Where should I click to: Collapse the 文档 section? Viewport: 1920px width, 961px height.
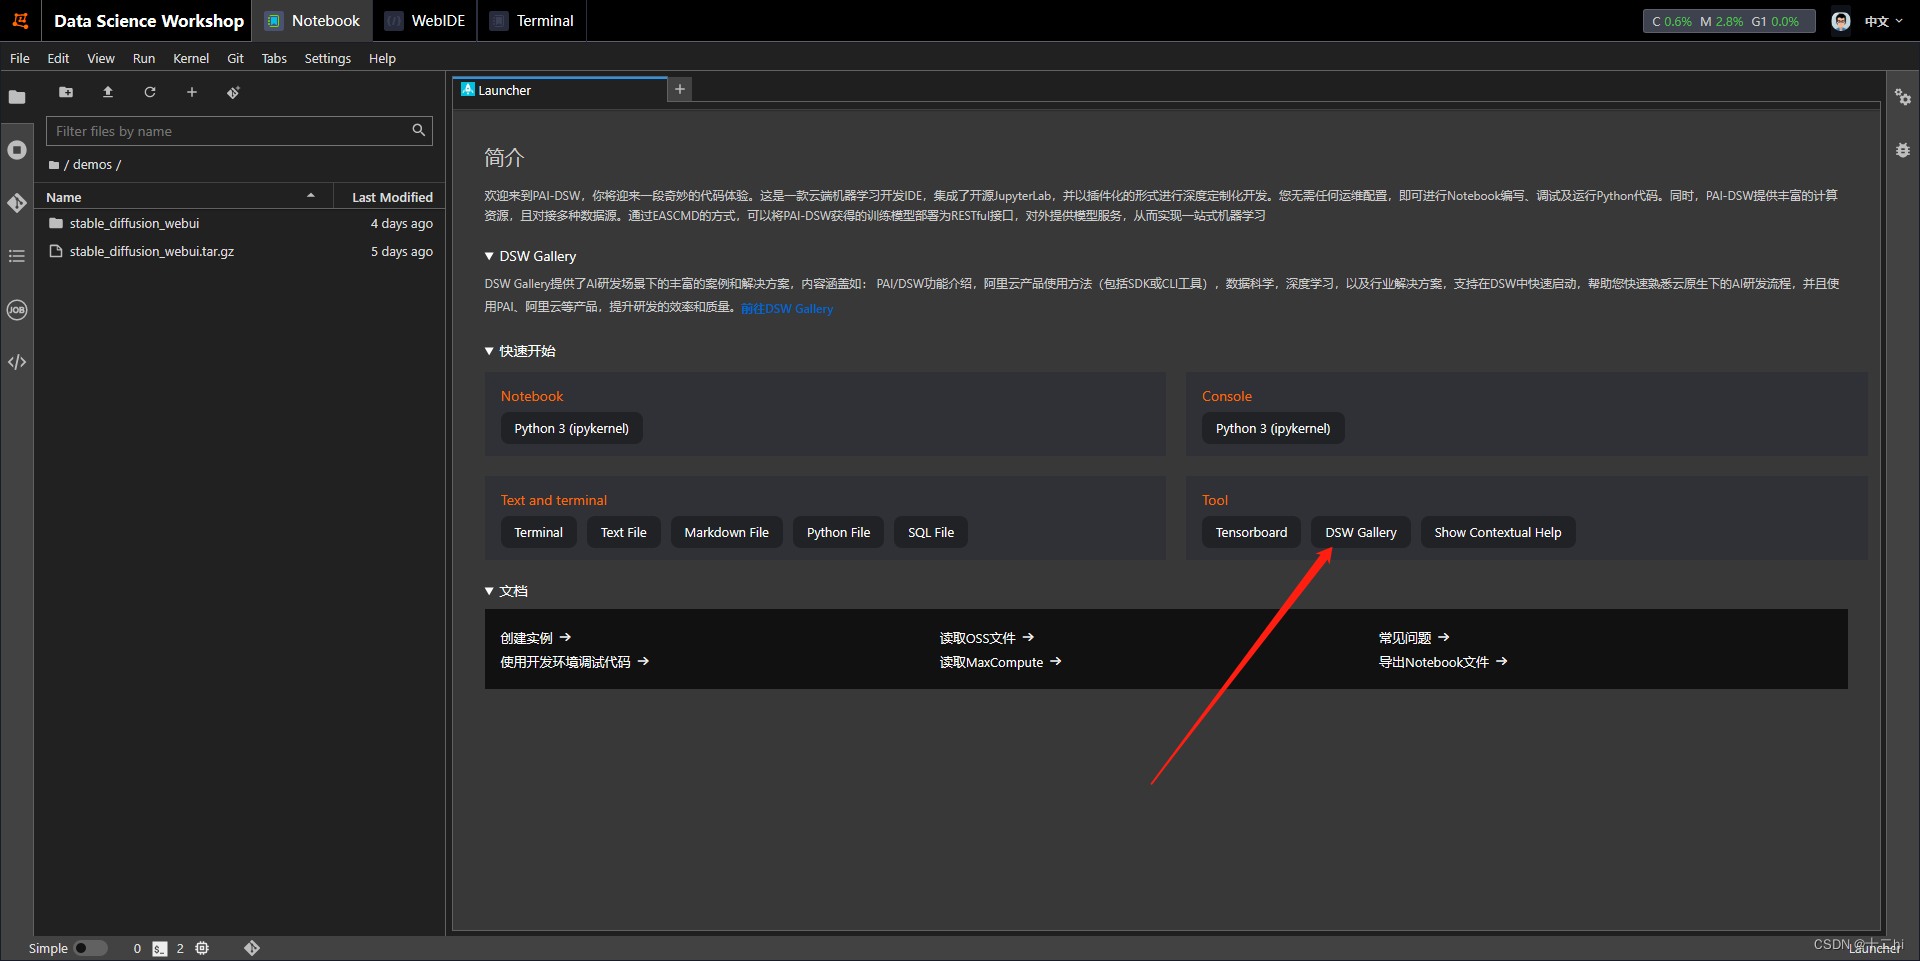489,591
